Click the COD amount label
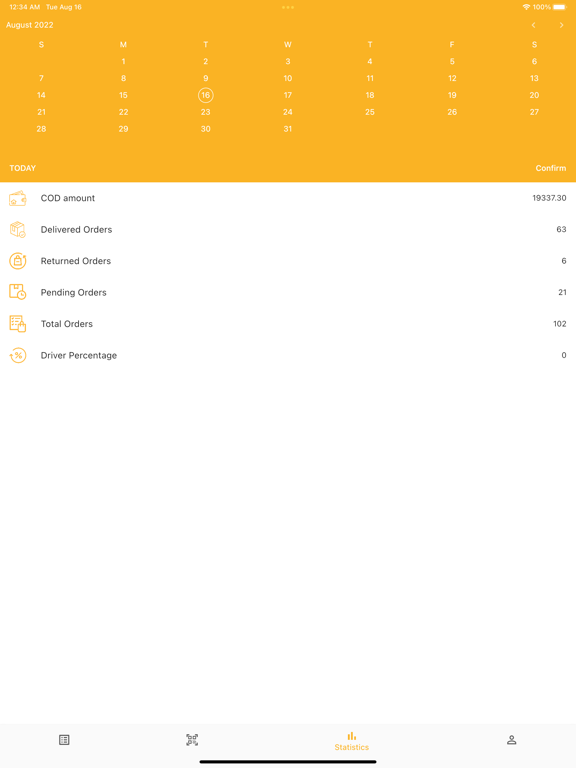This screenshot has height=768, width=576. 68,198
